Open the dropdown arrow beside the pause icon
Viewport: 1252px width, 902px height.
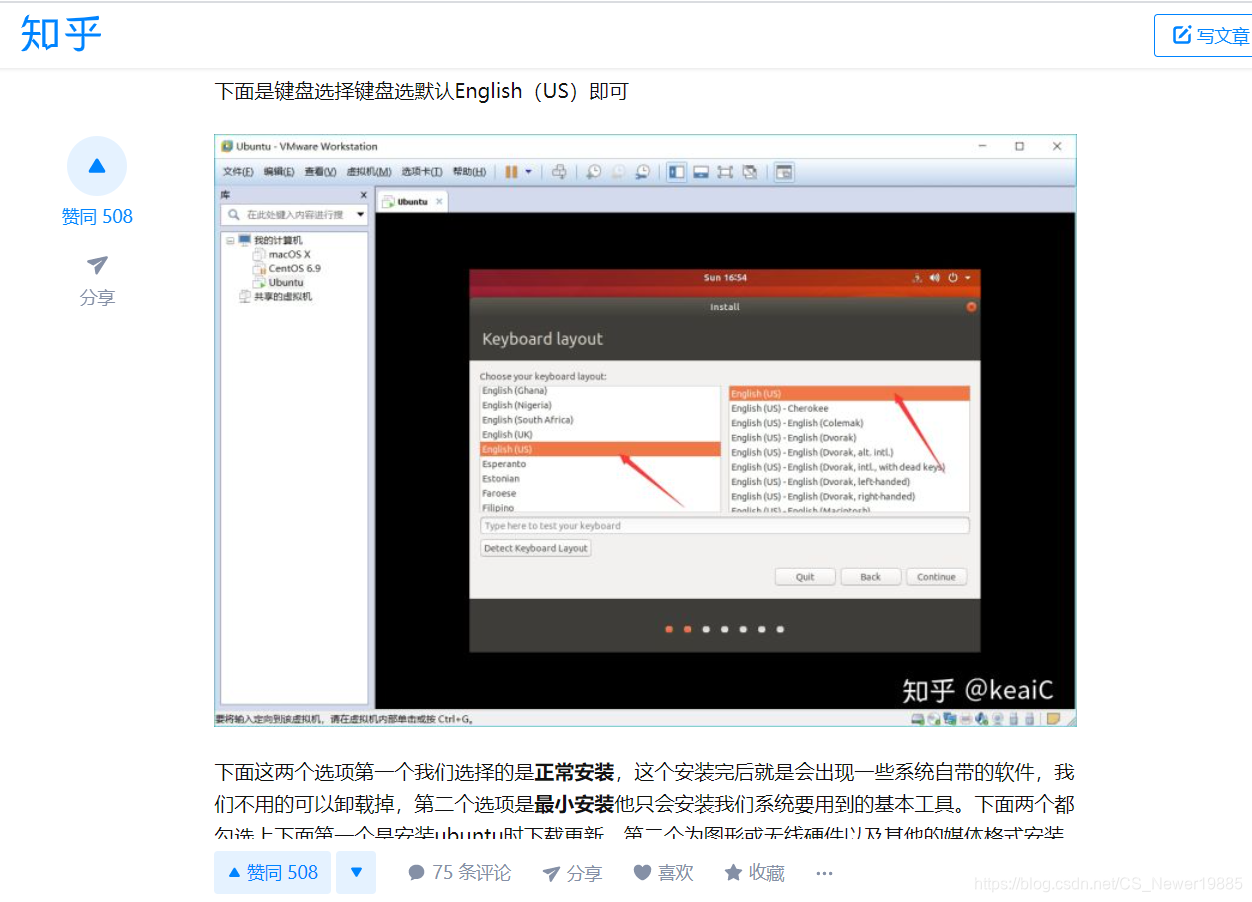click(x=529, y=172)
